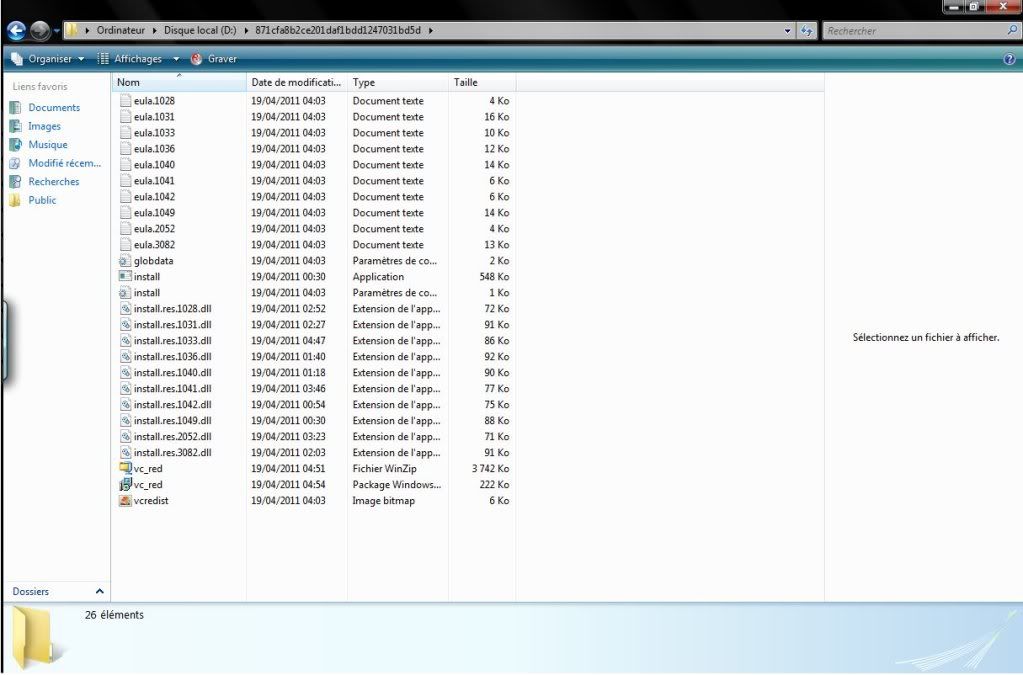Select the install Application file icon
The image size is (1023, 675).
click(x=125, y=277)
